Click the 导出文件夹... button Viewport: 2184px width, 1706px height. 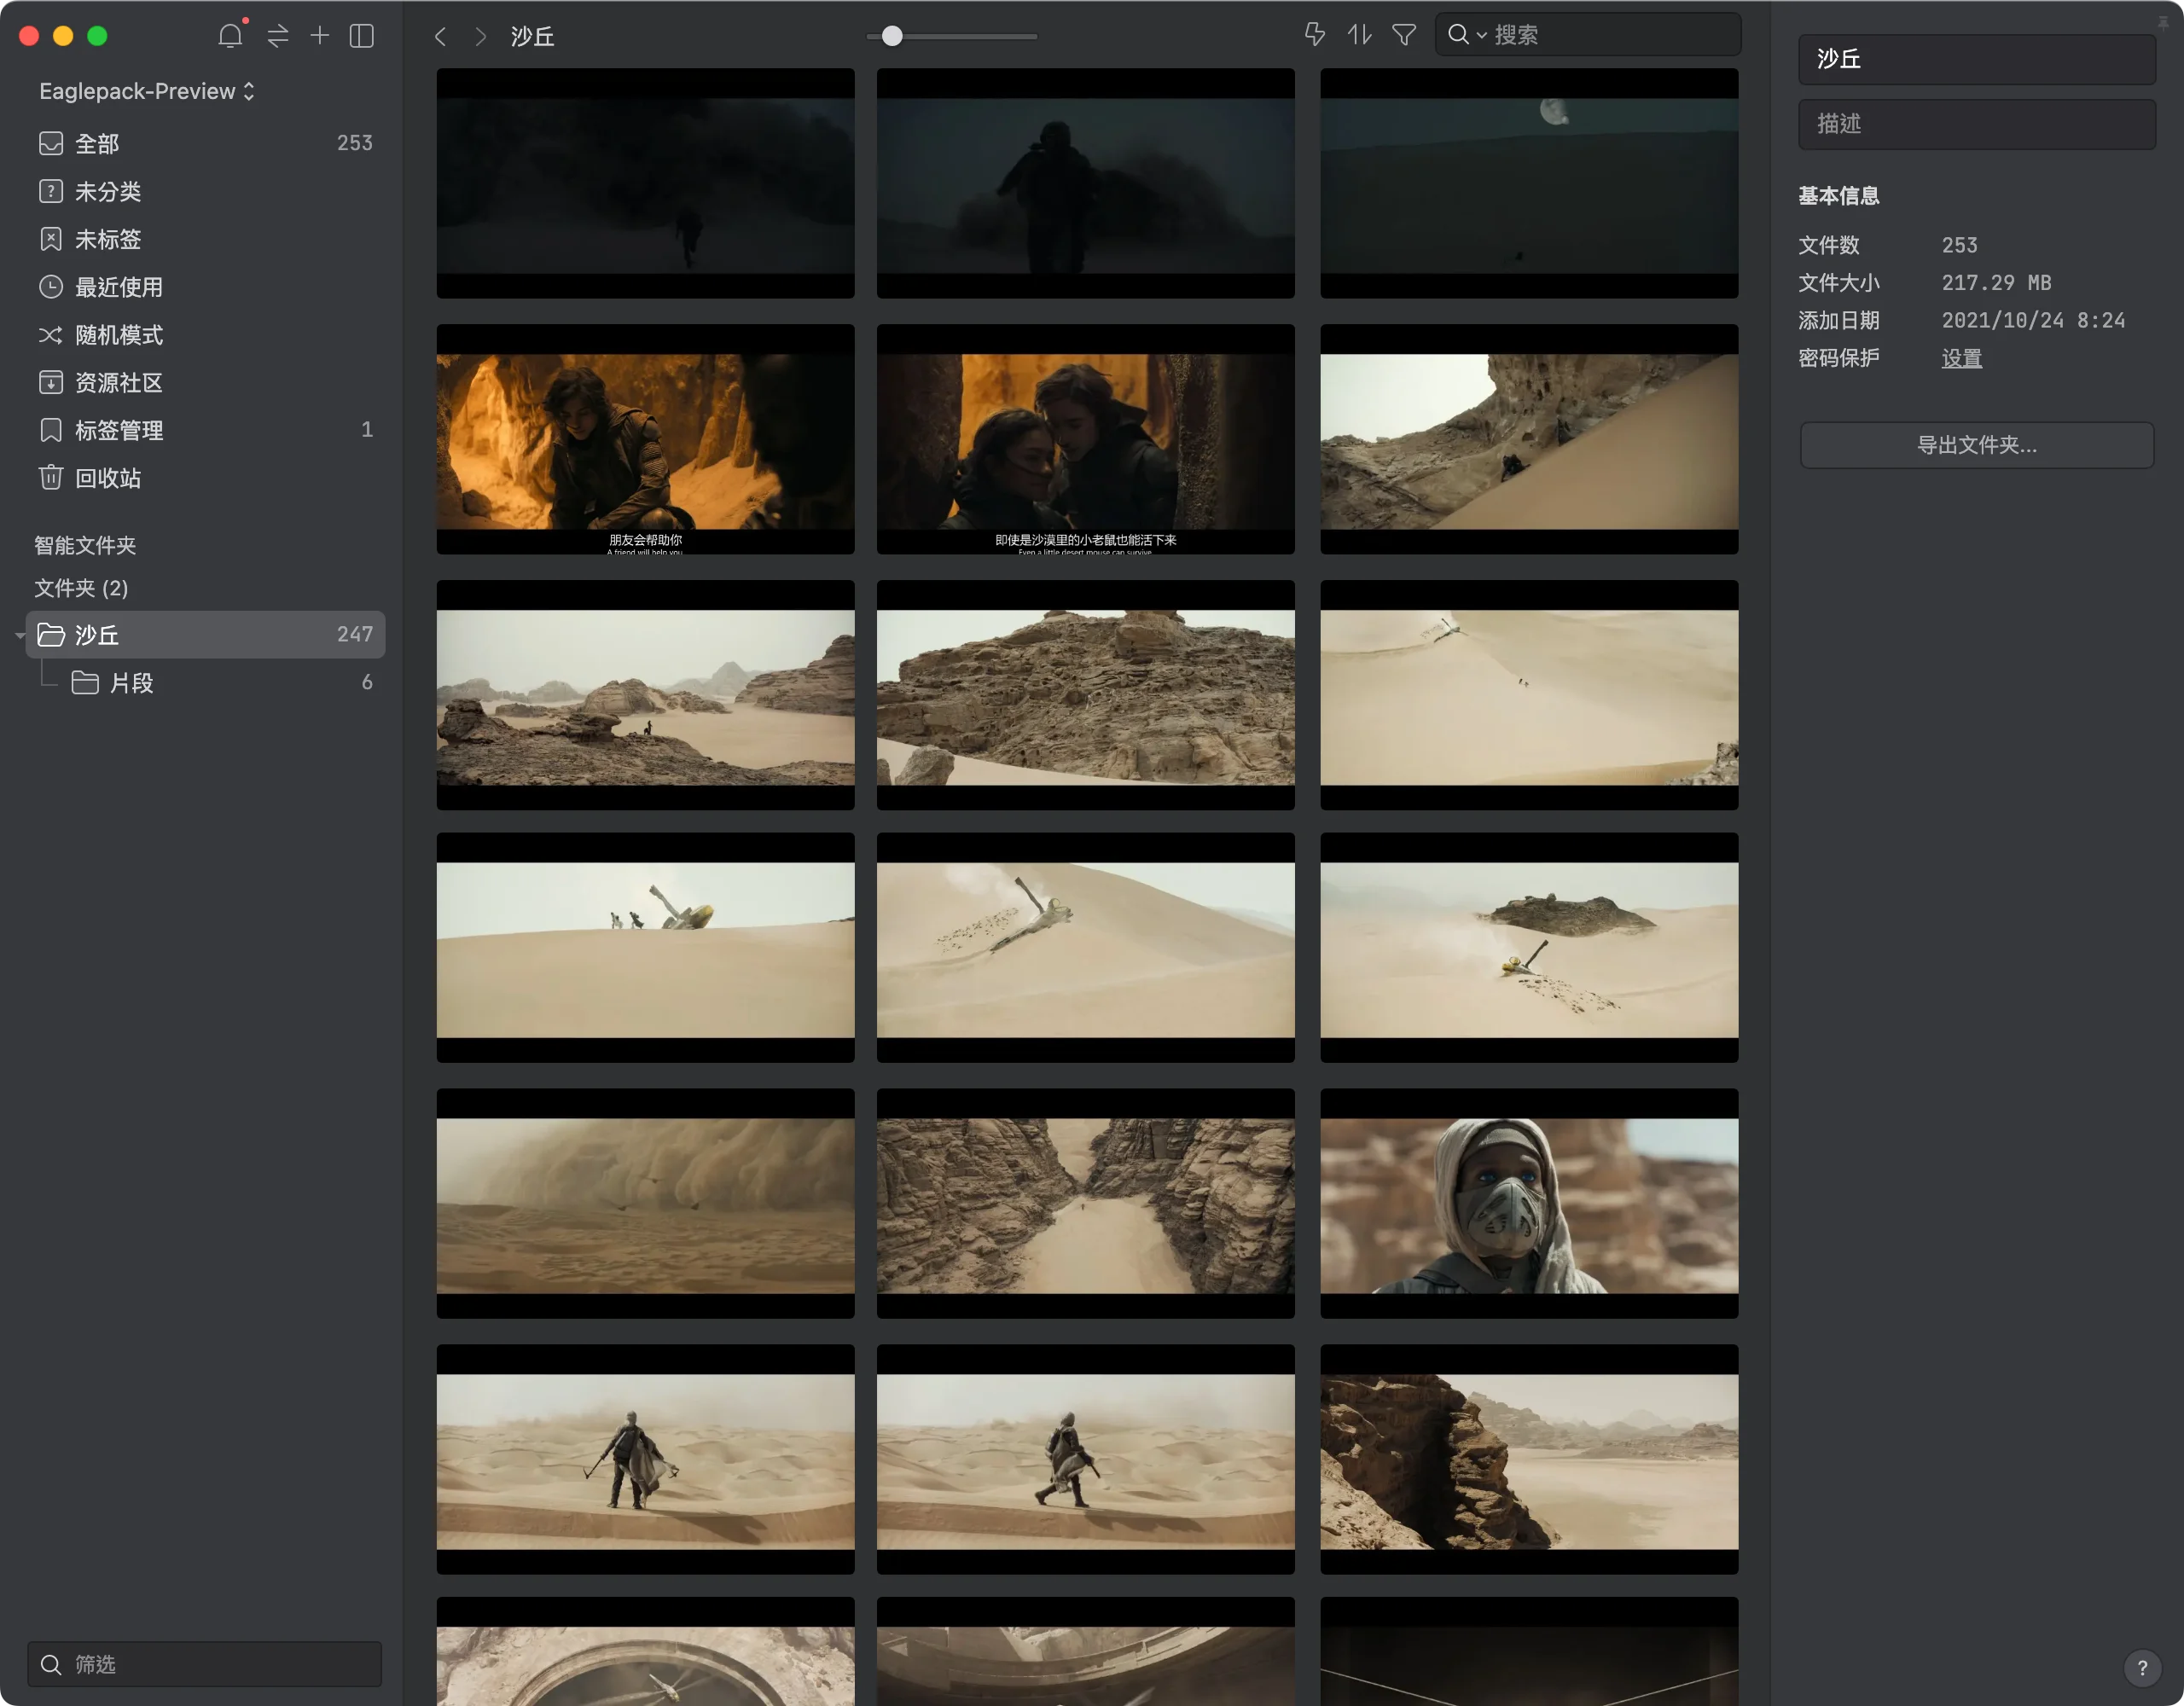1976,445
